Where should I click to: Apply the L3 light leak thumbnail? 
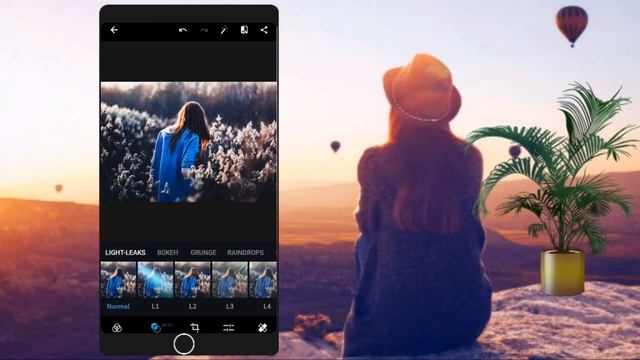click(x=230, y=280)
